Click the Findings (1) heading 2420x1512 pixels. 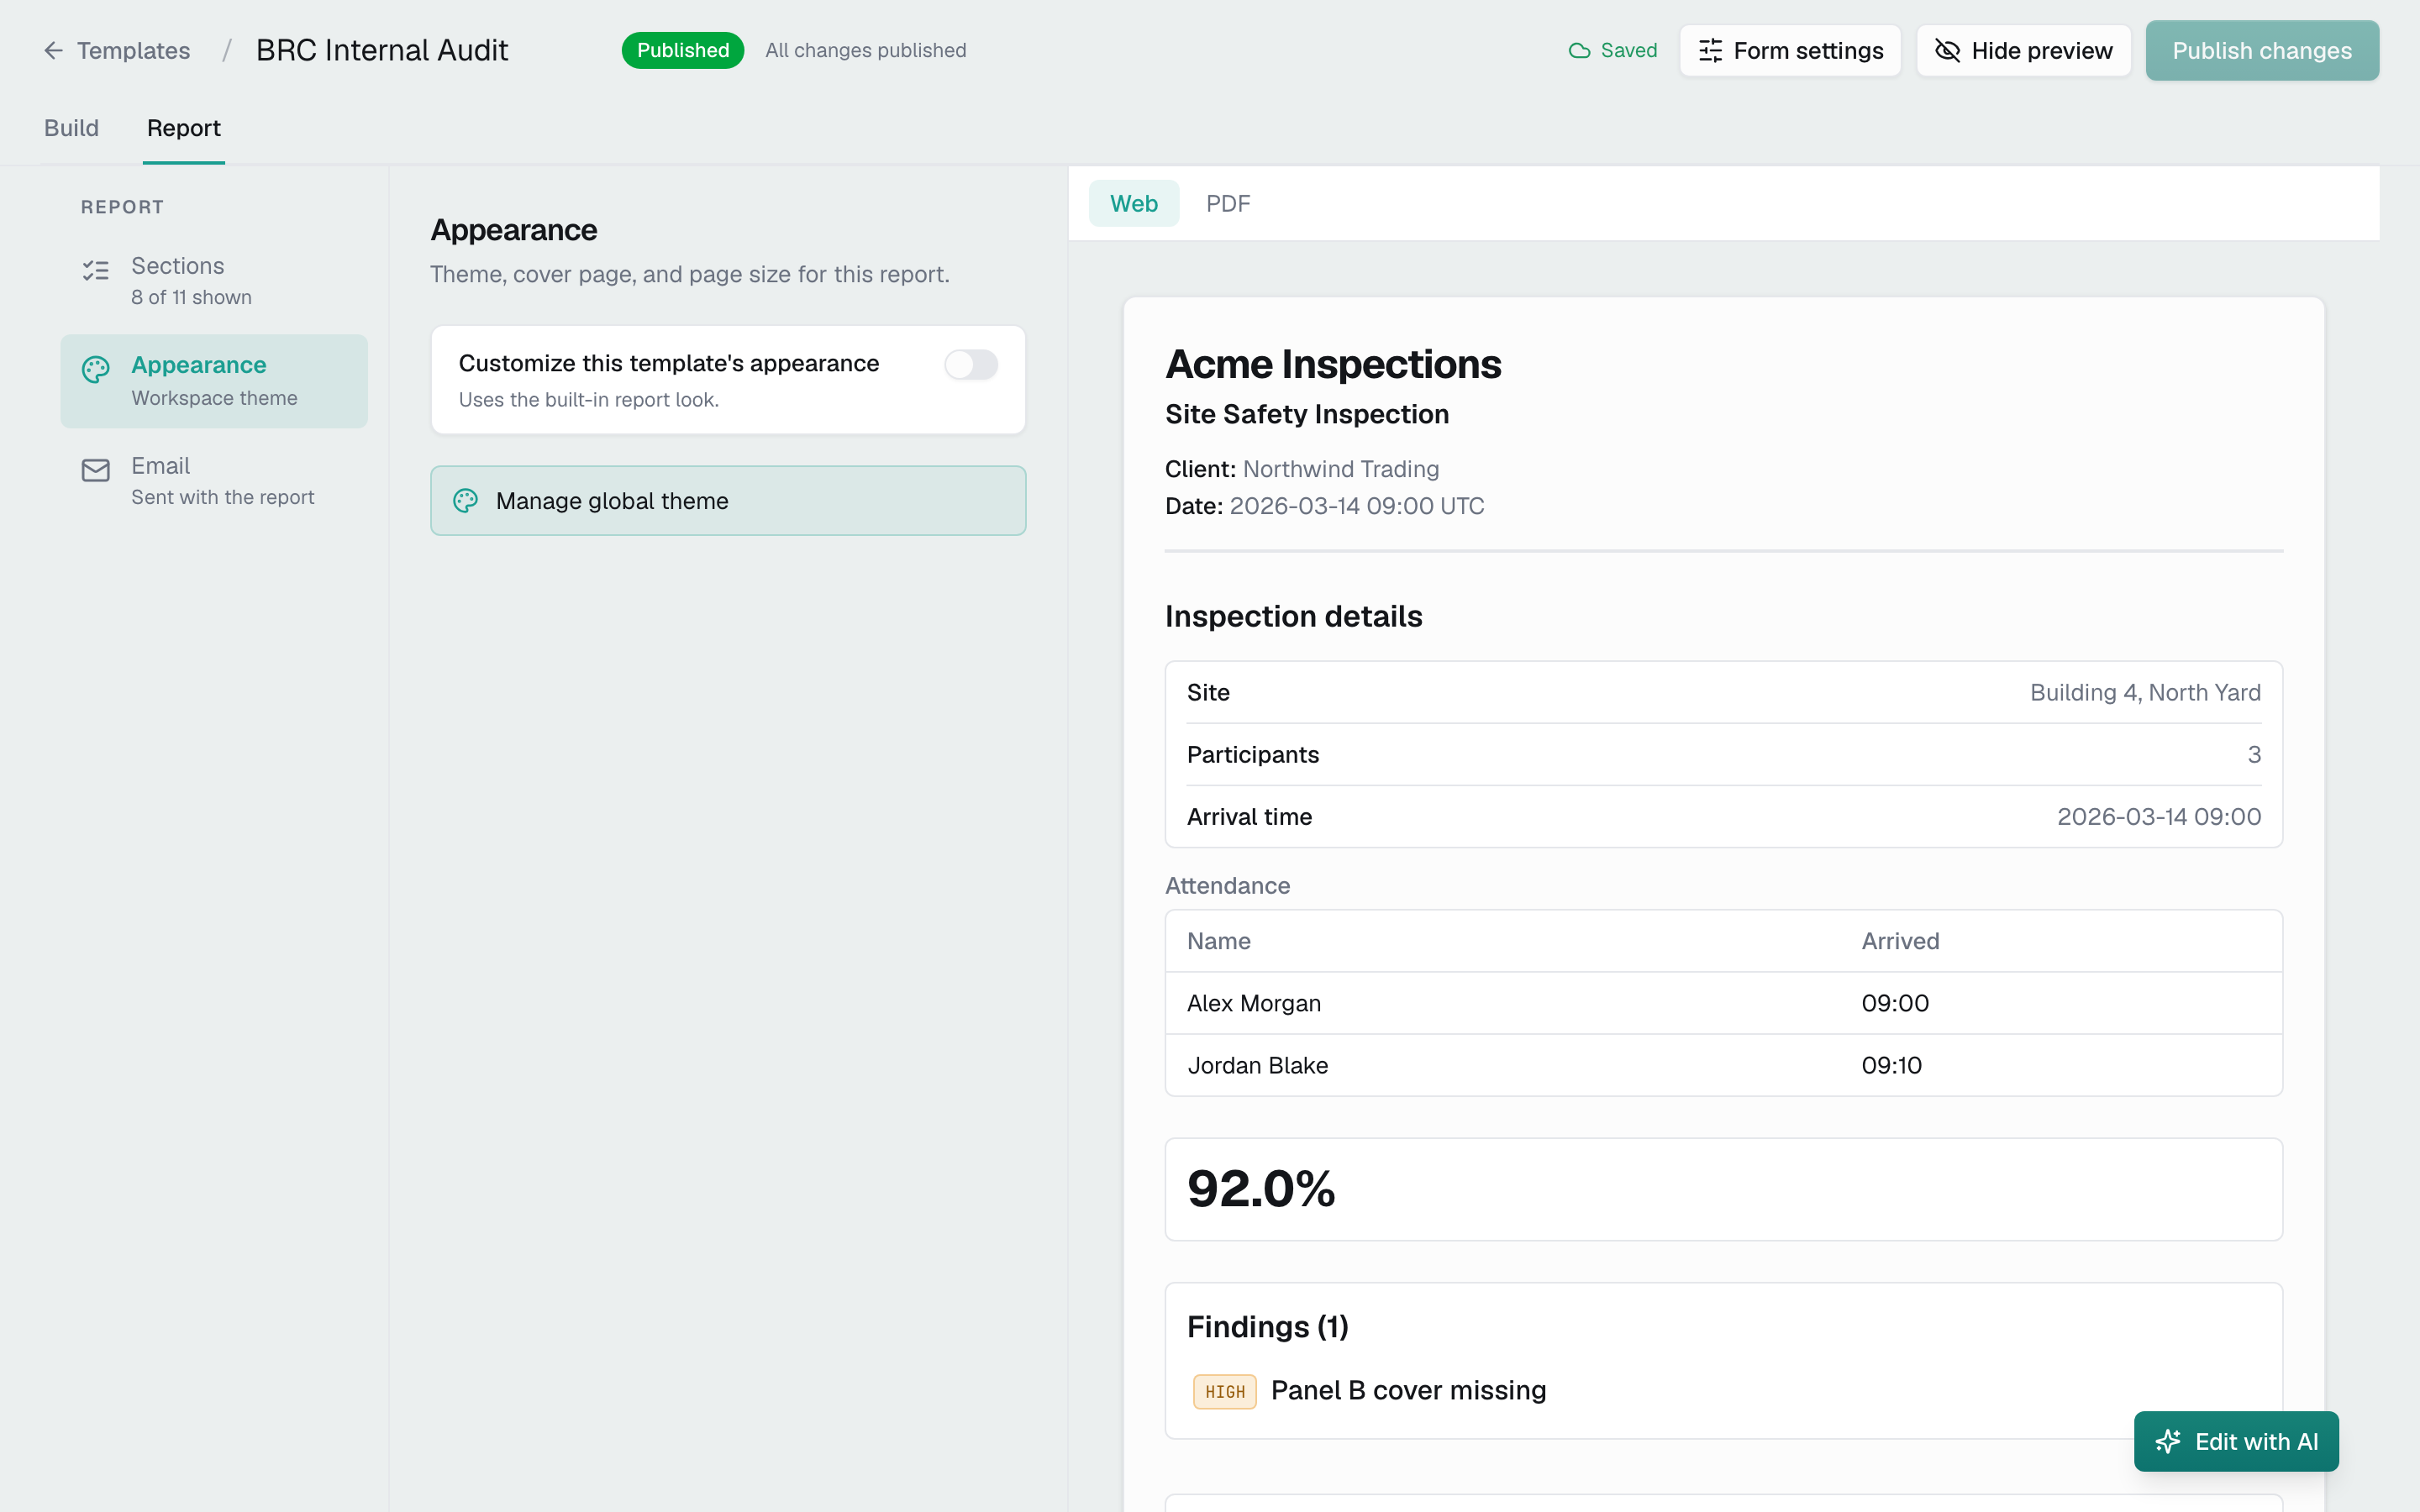1268,1326
